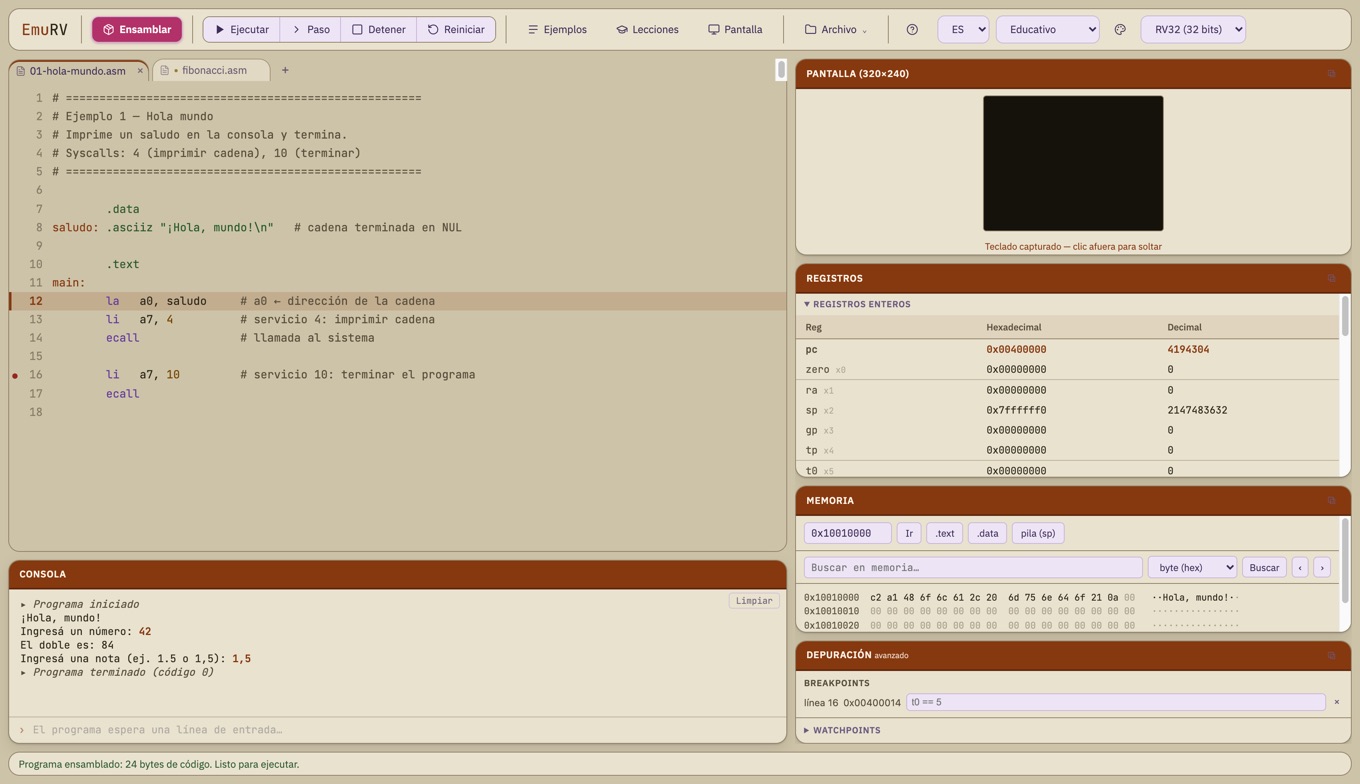
Task: Click the gp register row name
Action: tap(811, 430)
